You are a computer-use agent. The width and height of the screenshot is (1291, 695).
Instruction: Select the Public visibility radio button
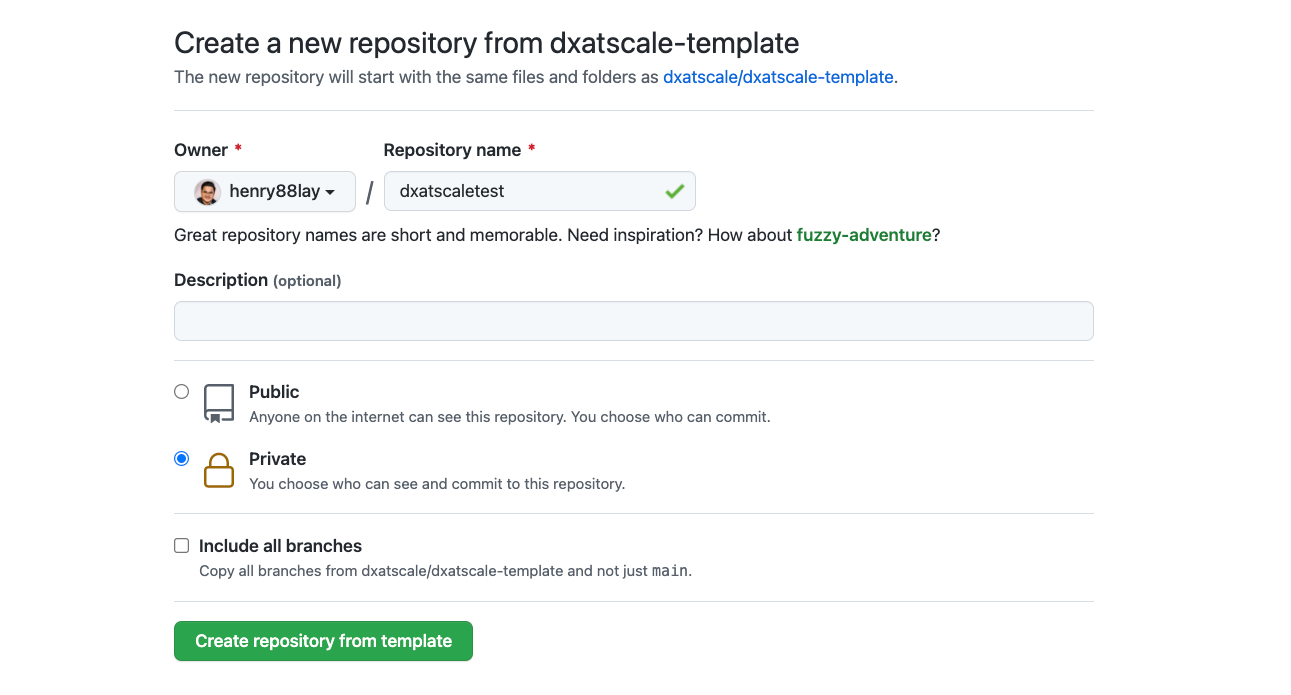point(181,392)
